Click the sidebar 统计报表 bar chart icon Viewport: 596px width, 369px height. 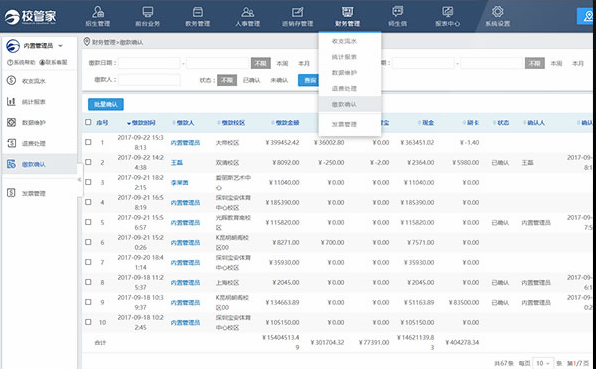tap(11, 101)
